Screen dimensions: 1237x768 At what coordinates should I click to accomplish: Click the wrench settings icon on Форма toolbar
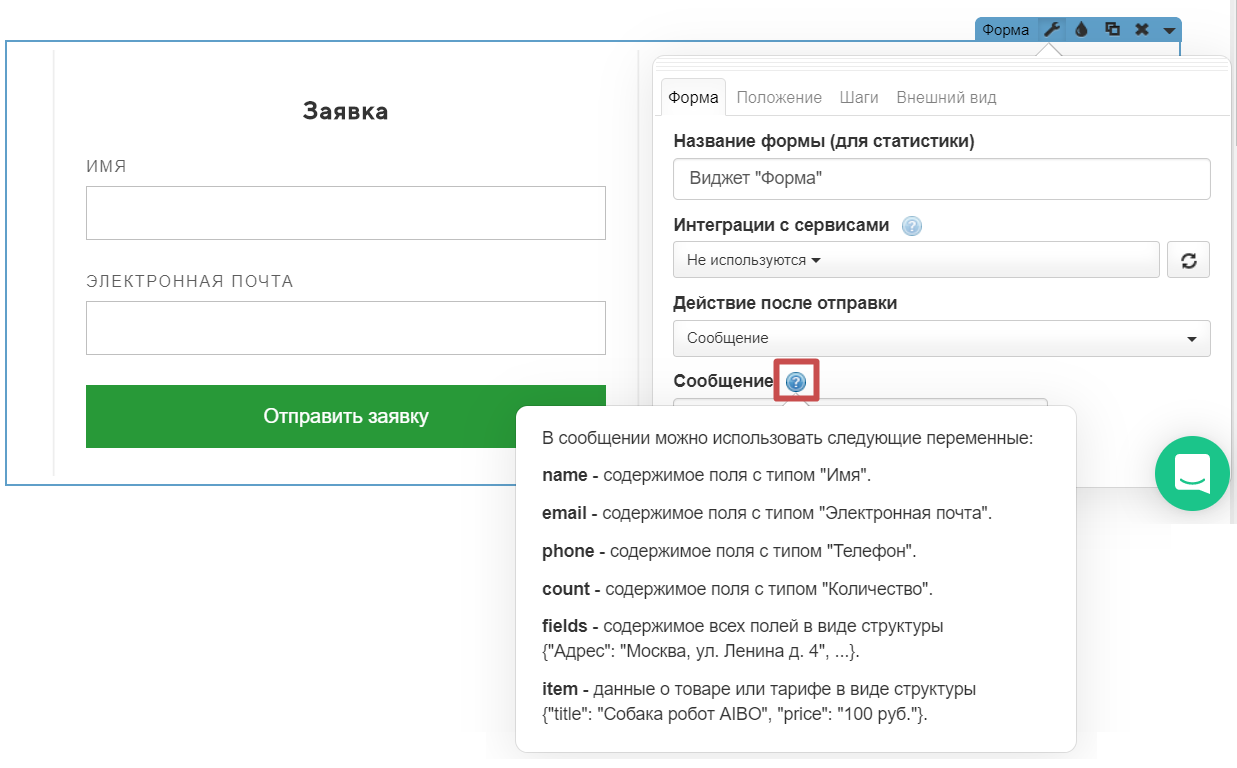pyautogui.click(x=1051, y=29)
